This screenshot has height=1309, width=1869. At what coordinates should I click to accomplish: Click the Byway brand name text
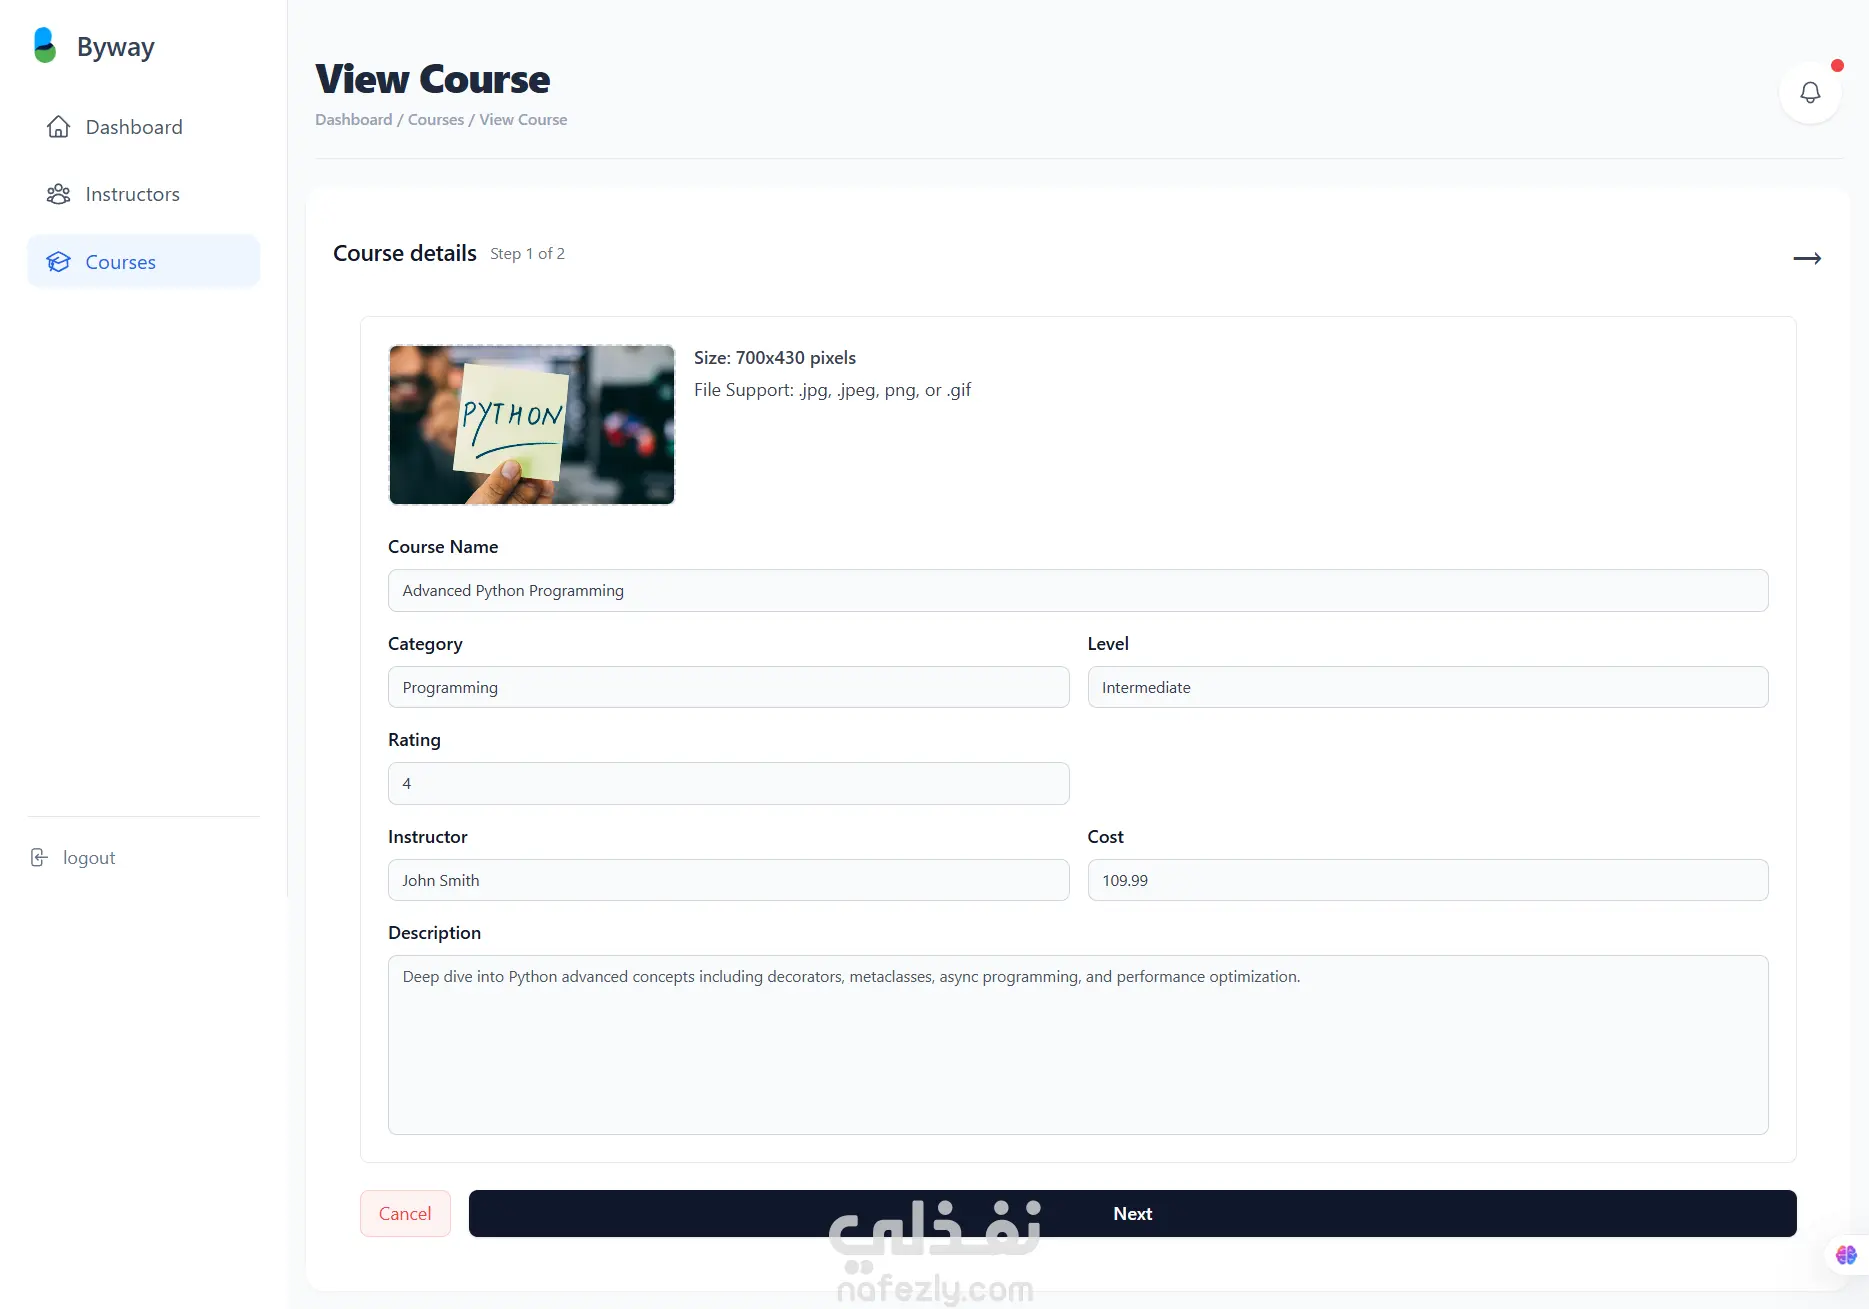click(116, 47)
